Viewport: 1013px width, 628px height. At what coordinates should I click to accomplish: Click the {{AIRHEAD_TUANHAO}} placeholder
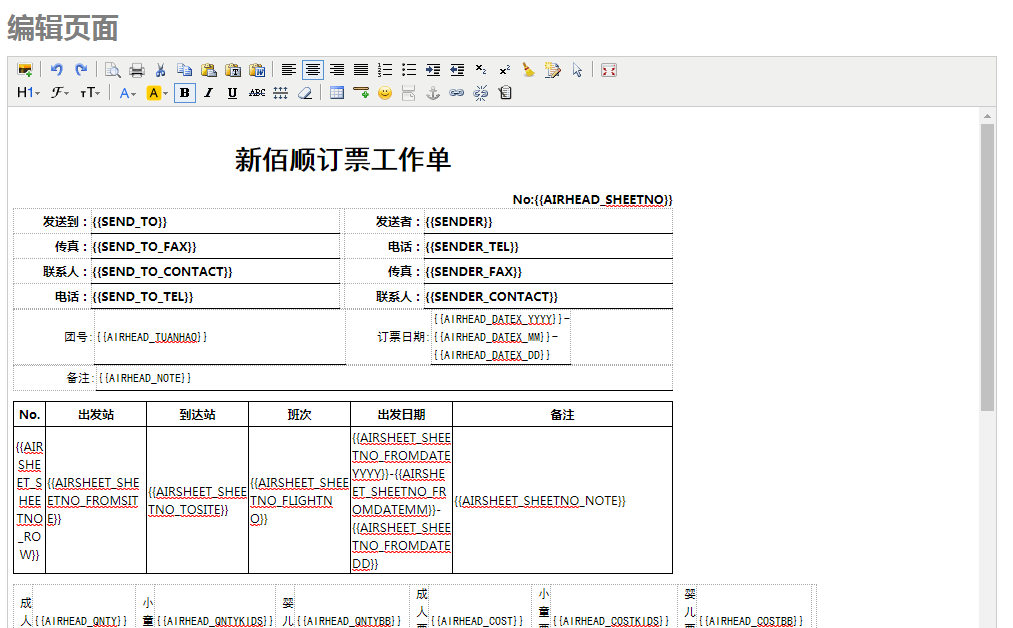pyautogui.click(x=152, y=337)
